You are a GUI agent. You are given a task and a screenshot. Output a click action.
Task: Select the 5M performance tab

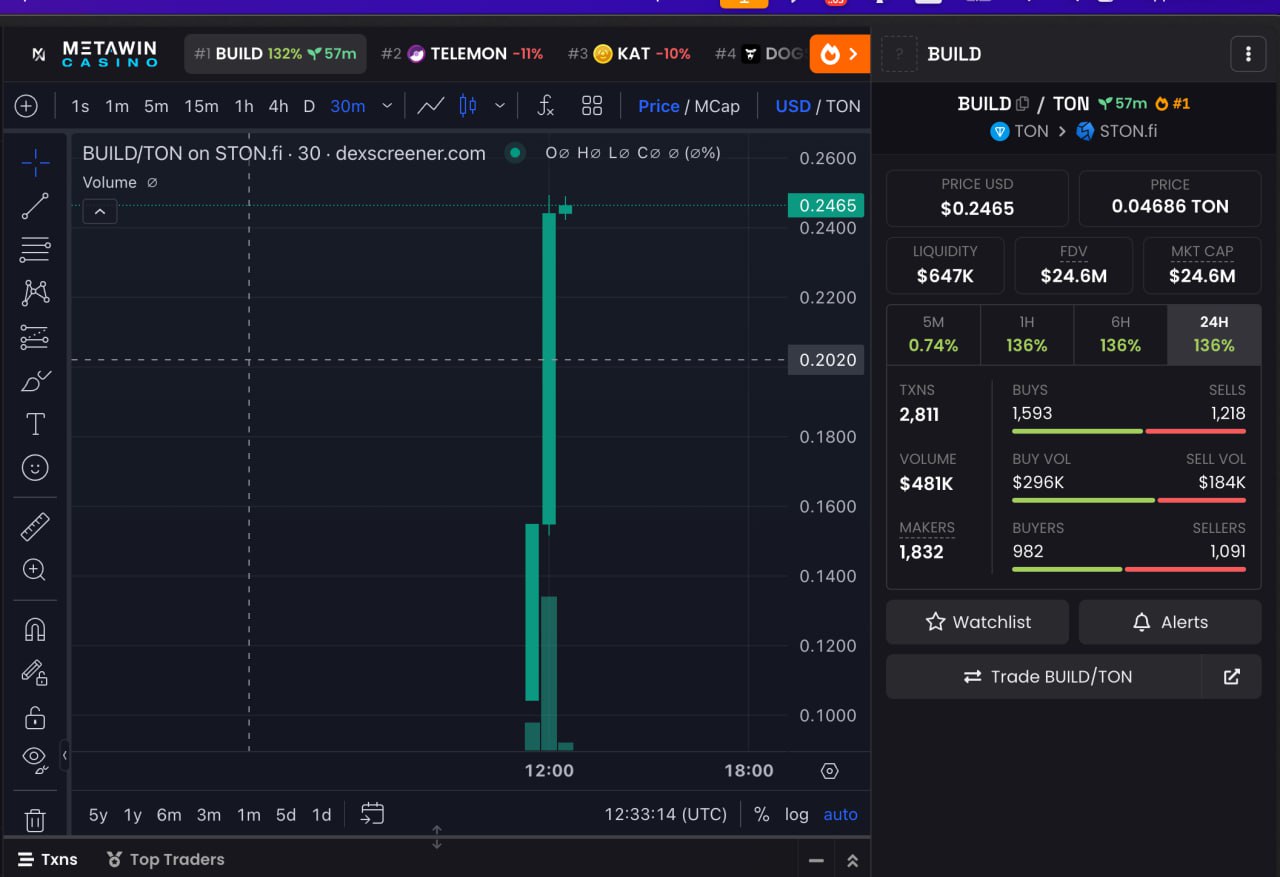pos(933,334)
